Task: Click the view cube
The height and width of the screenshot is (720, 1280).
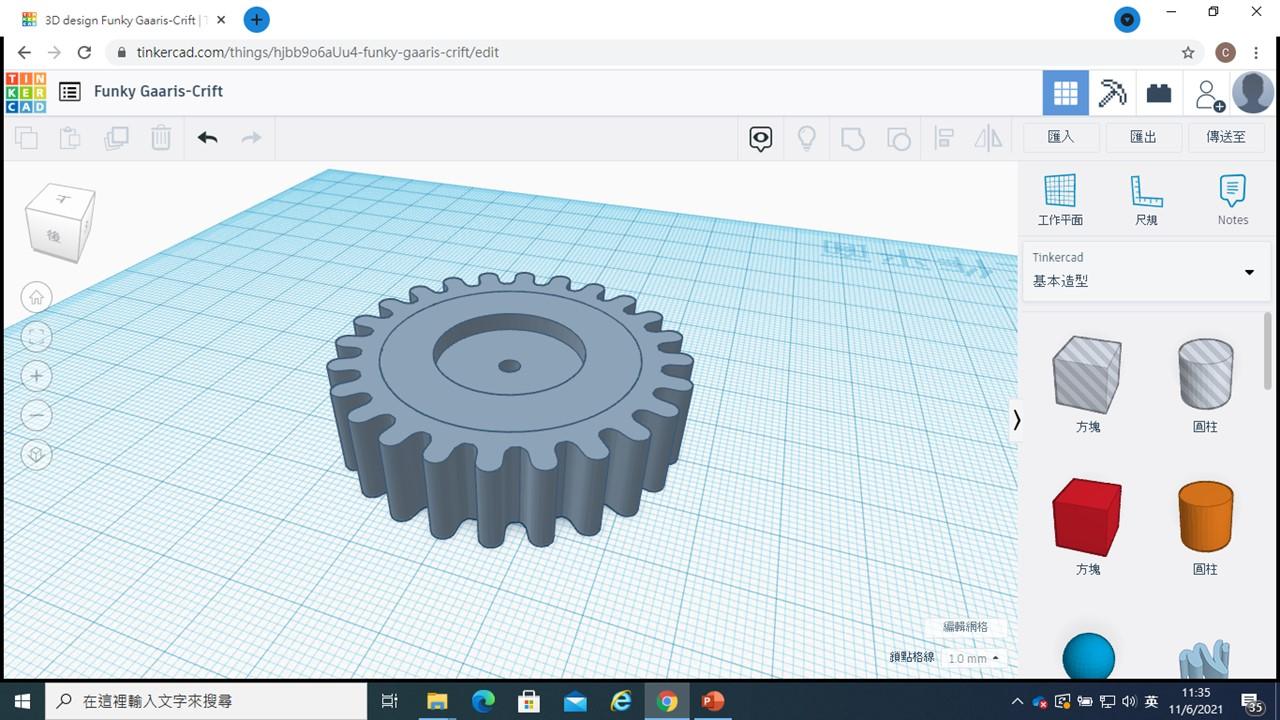Action: click(x=61, y=221)
